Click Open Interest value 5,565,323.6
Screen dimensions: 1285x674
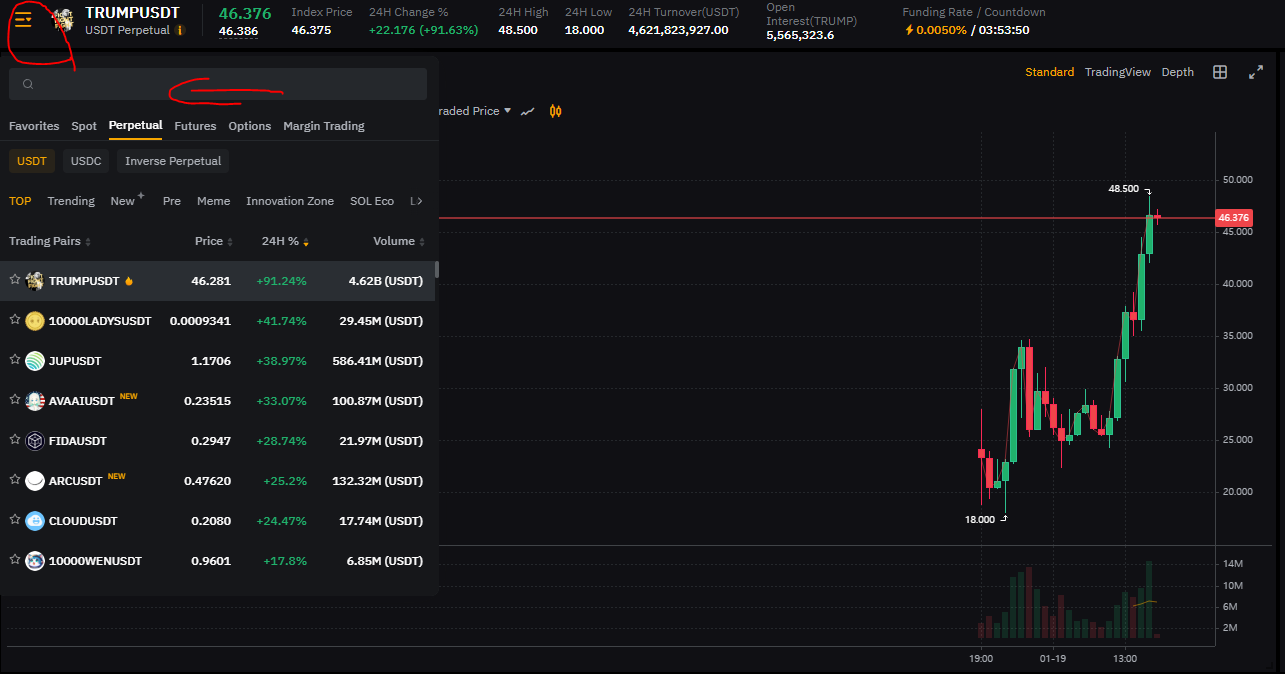click(800, 35)
